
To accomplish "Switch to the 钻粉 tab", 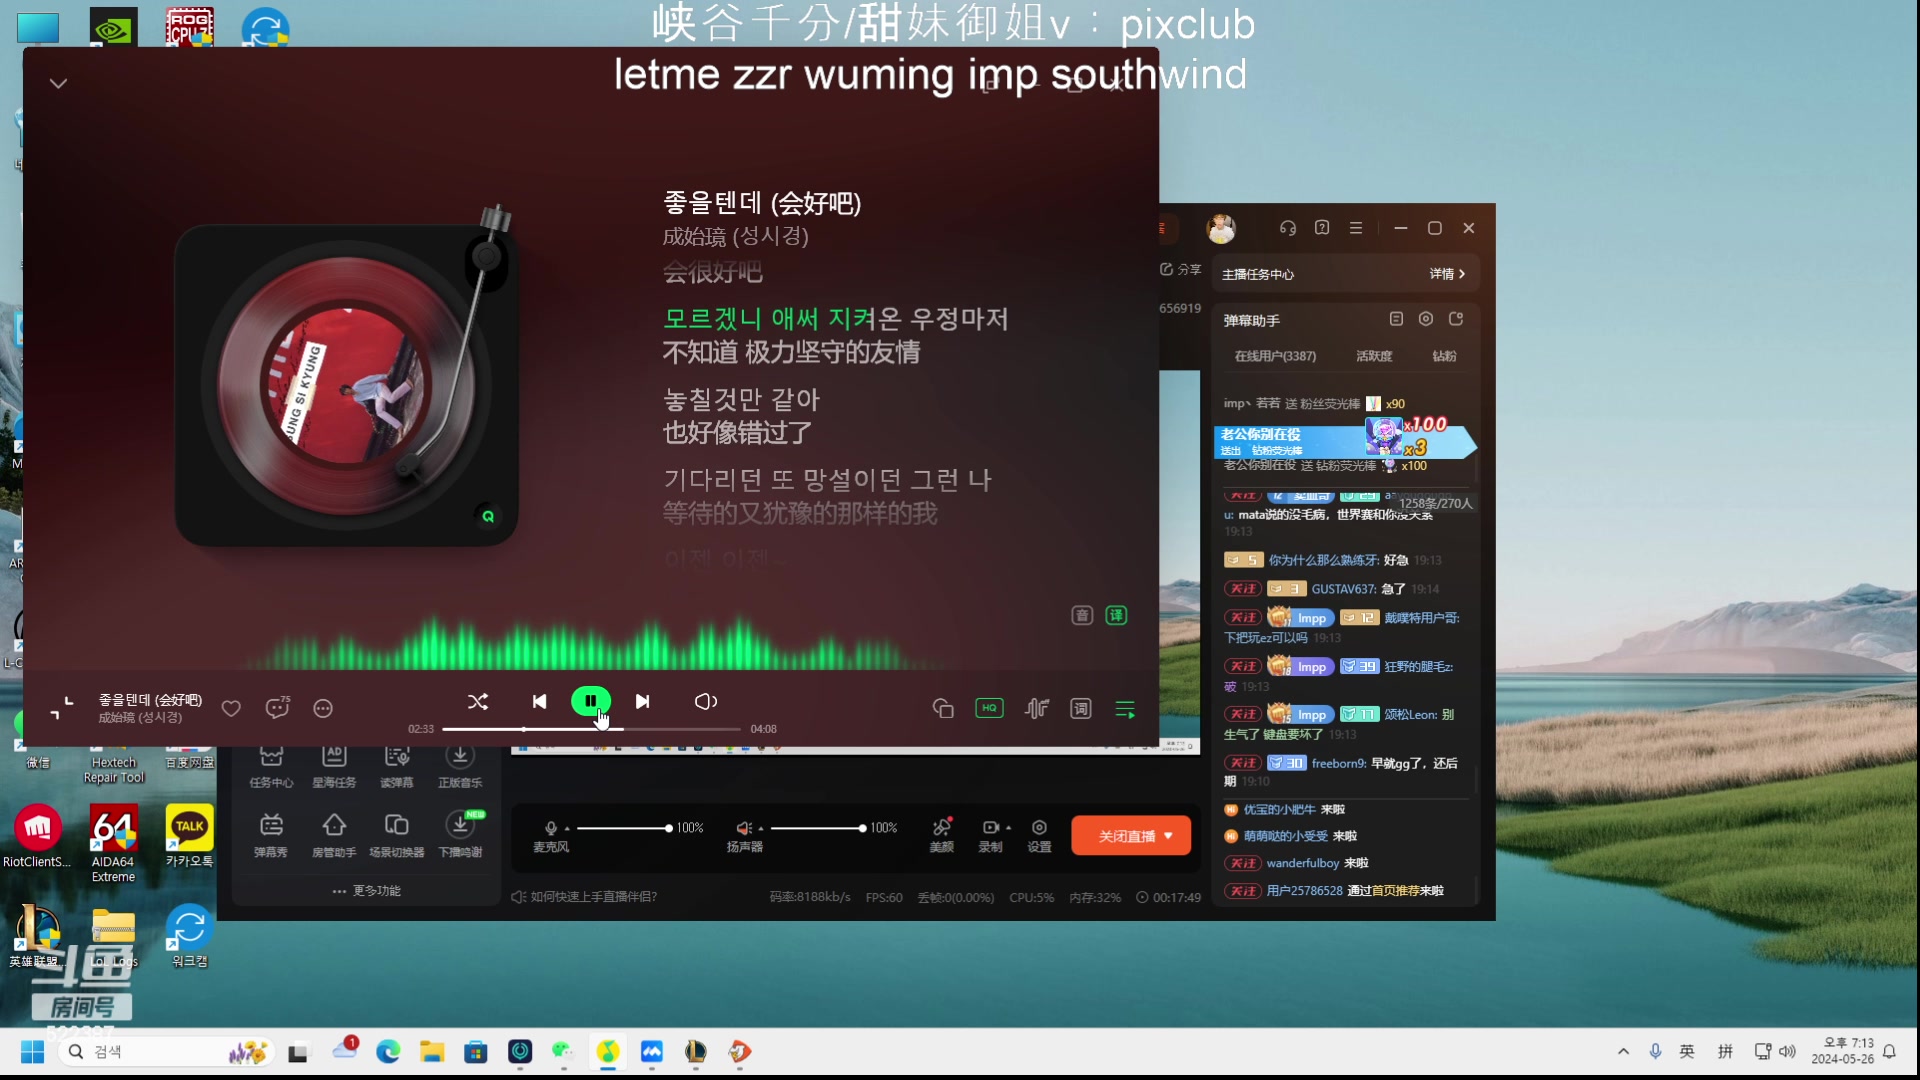I will pyautogui.click(x=1444, y=356).
